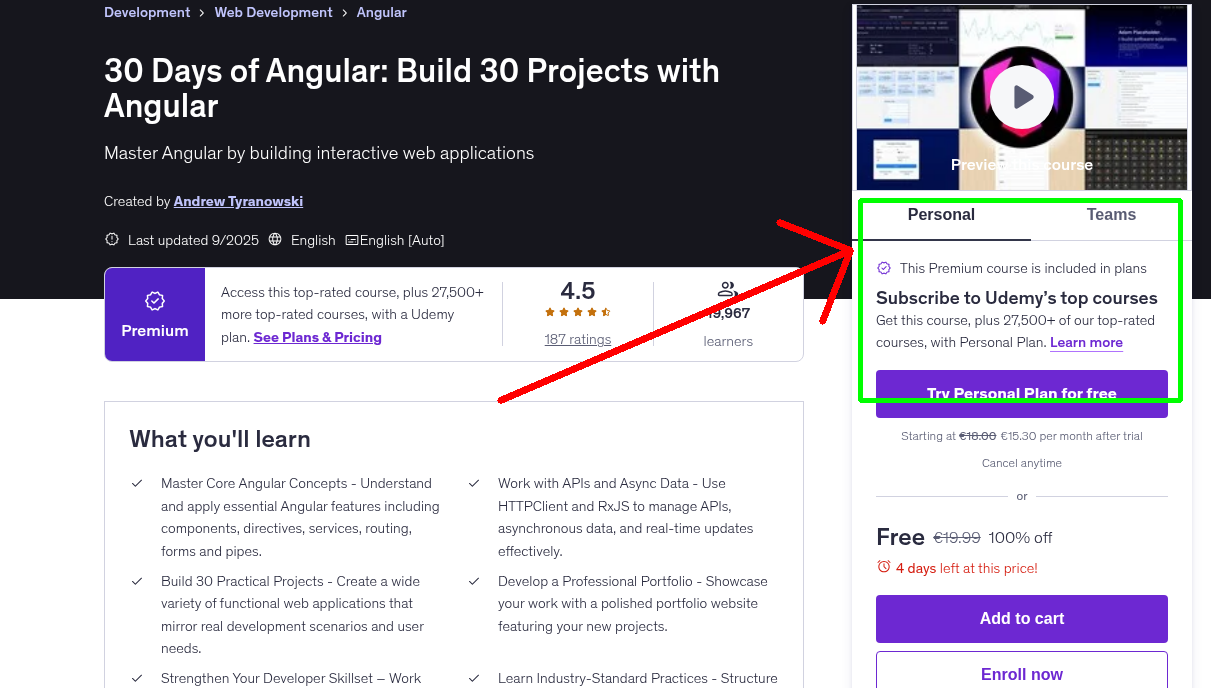Screen dimensions: 1211x688
Task: Open the 187 ratings link
Action: click(578, 339)
